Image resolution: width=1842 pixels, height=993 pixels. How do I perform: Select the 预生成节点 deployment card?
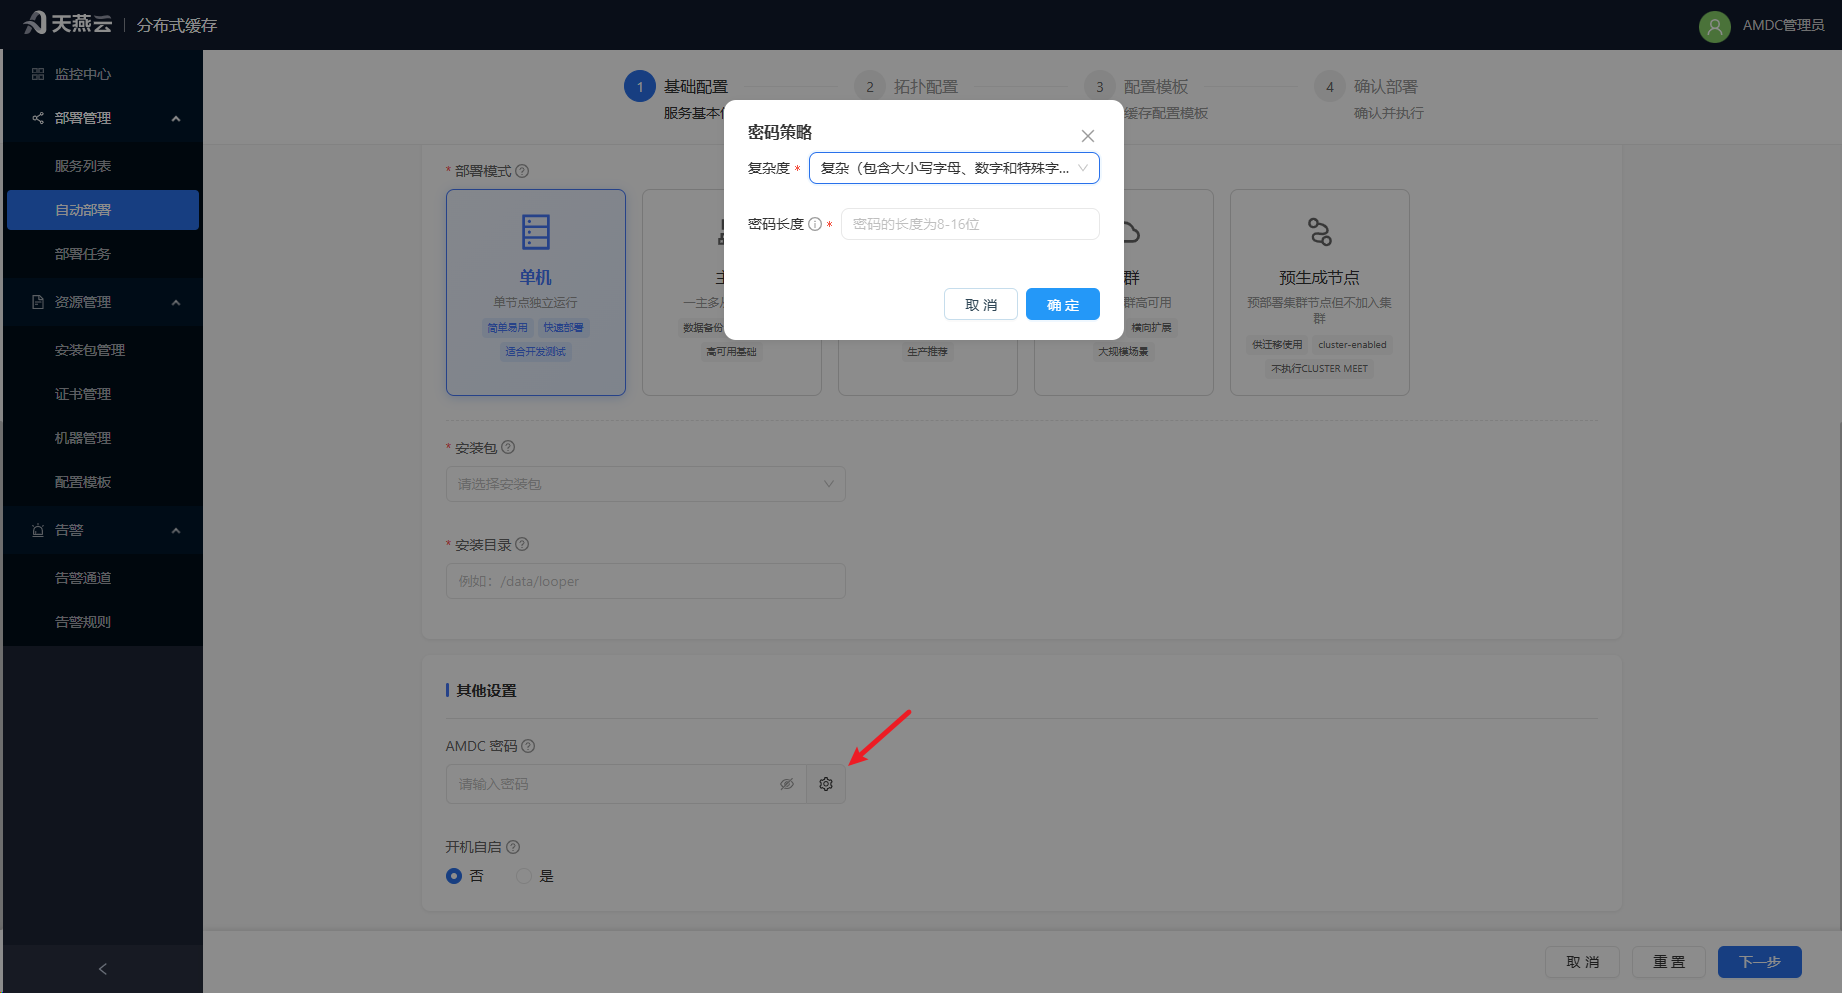click(1320, 292)
